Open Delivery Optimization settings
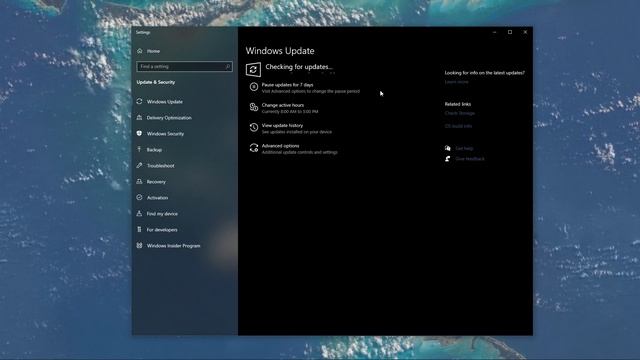This screenshot has width=640, height=360. tap(164, 118)
